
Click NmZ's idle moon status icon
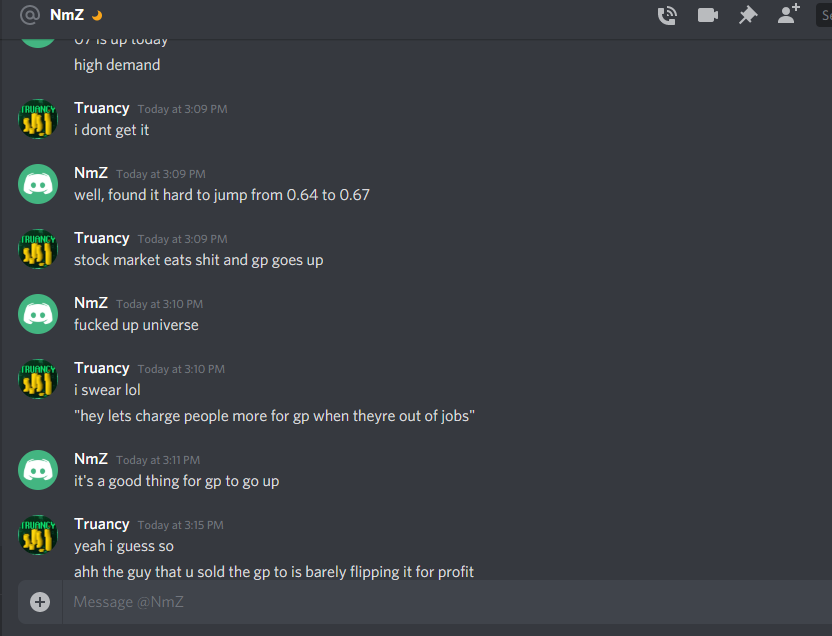coord(97,16)
